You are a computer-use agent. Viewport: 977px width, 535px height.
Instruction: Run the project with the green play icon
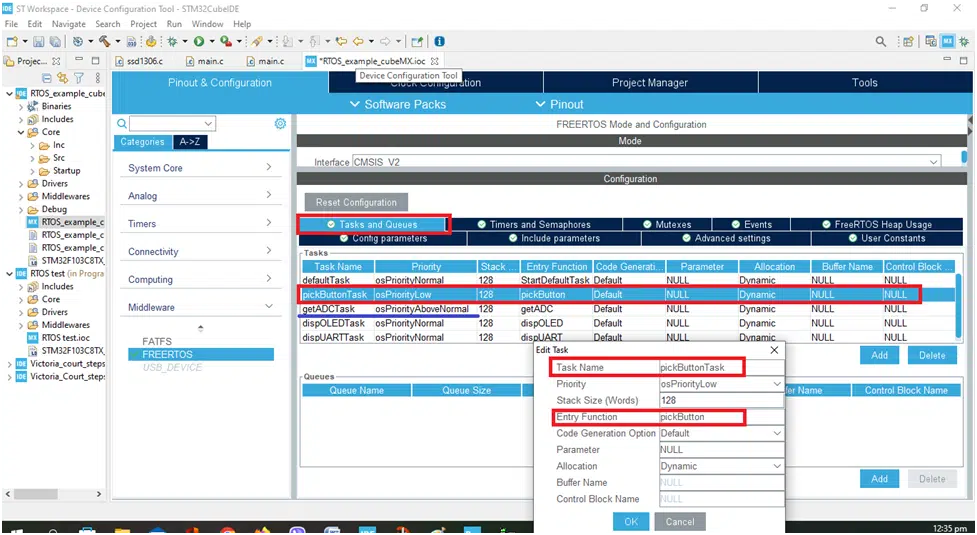coord(199,41)
